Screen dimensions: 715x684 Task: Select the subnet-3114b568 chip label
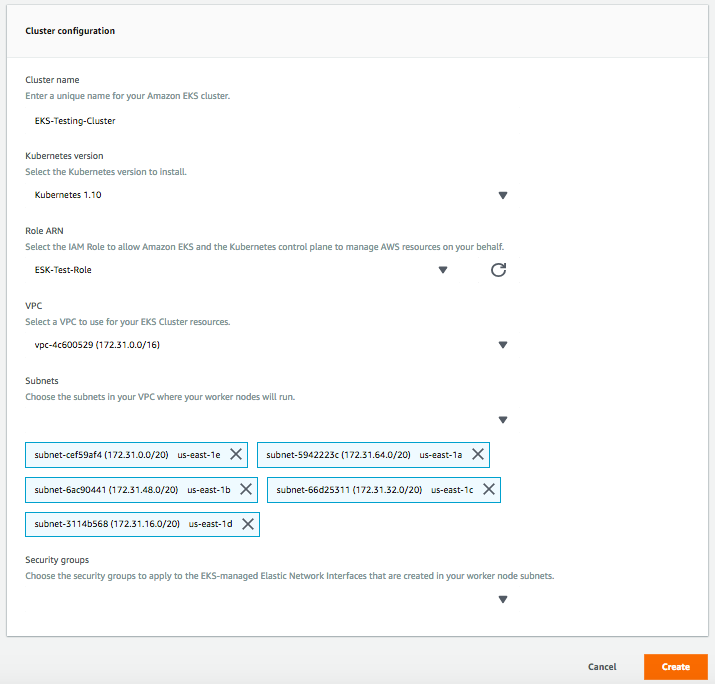pyautogui.click(x=133, y=524)
